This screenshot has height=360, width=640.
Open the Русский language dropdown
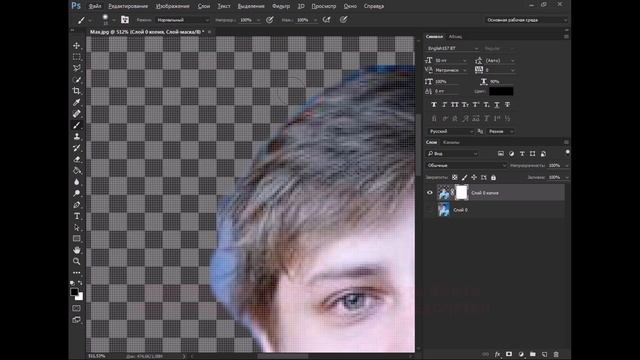tap(450, 131)
